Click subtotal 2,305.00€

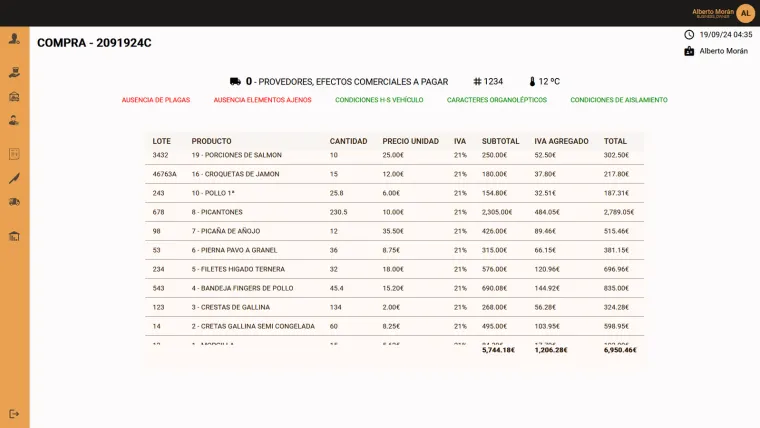(497, 212)
